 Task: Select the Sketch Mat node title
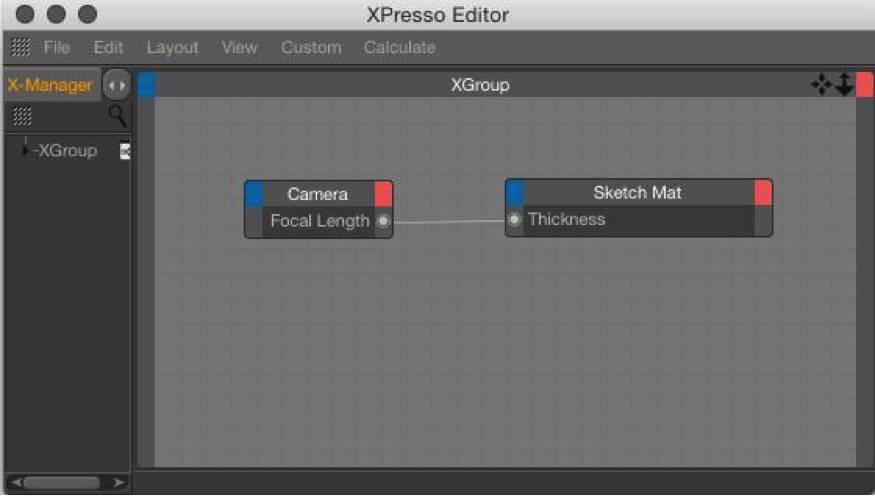point(637,192)
